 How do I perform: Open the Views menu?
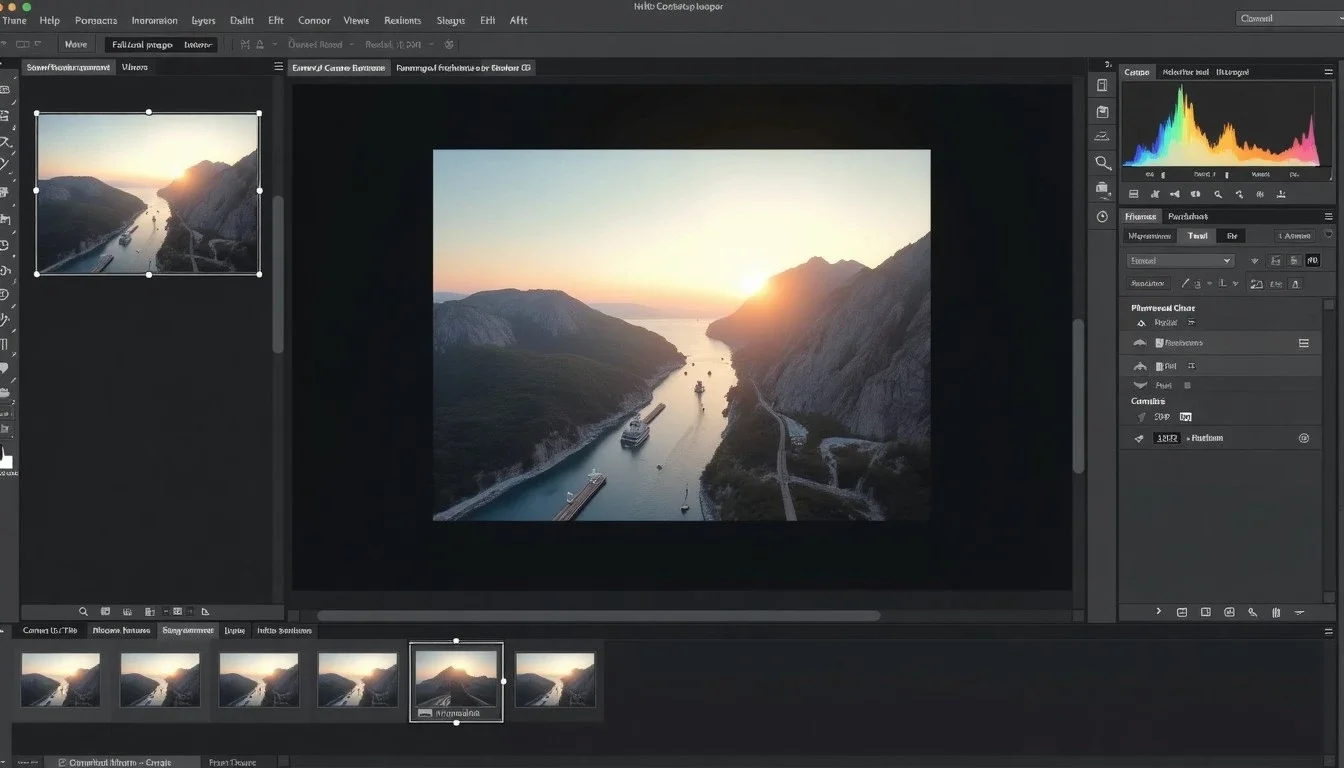(356, 20)
